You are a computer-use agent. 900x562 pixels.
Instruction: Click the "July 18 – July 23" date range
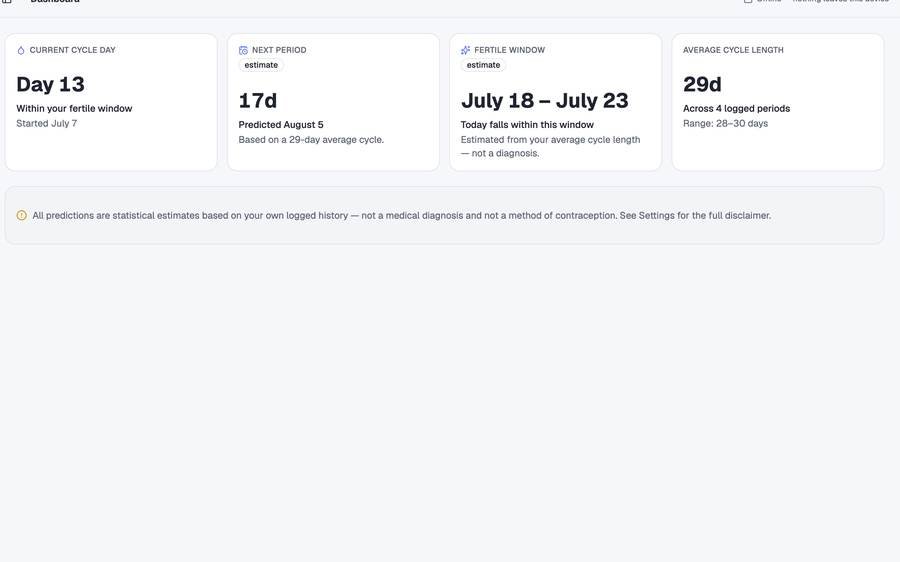click(x=545, y=100)
